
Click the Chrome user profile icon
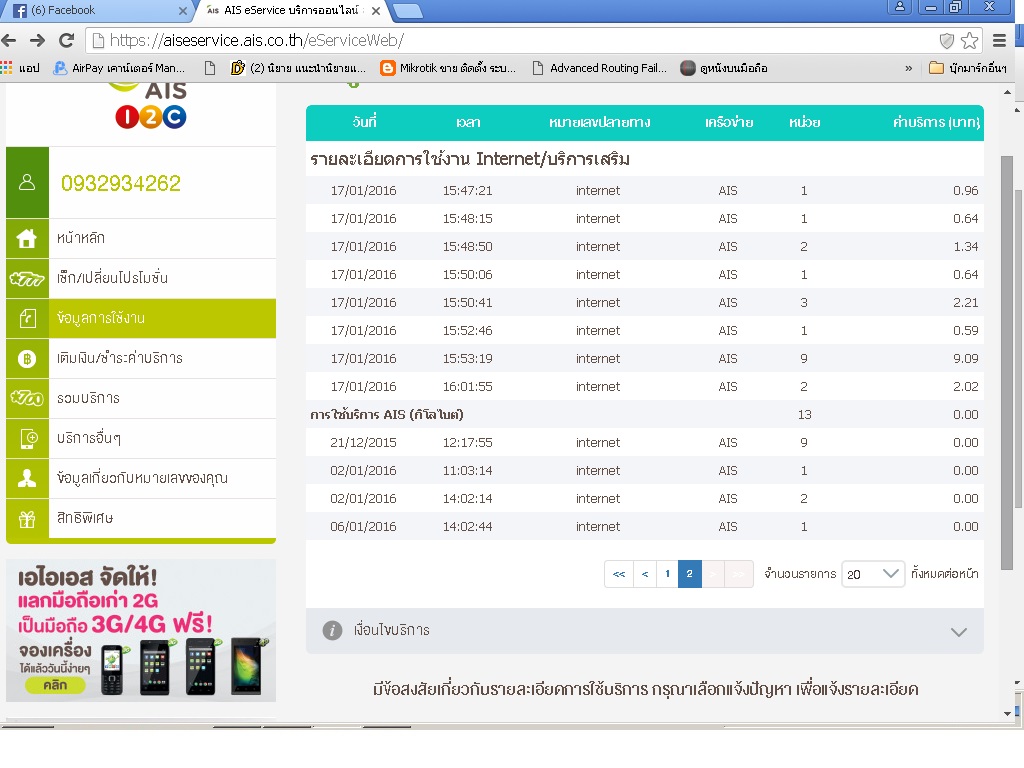900,7
